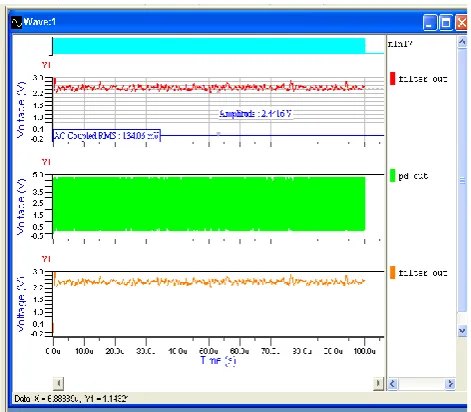Click the legend panel down scroll arrow
The width and height of the screenshot is (471, 412).
click(462, 331)
